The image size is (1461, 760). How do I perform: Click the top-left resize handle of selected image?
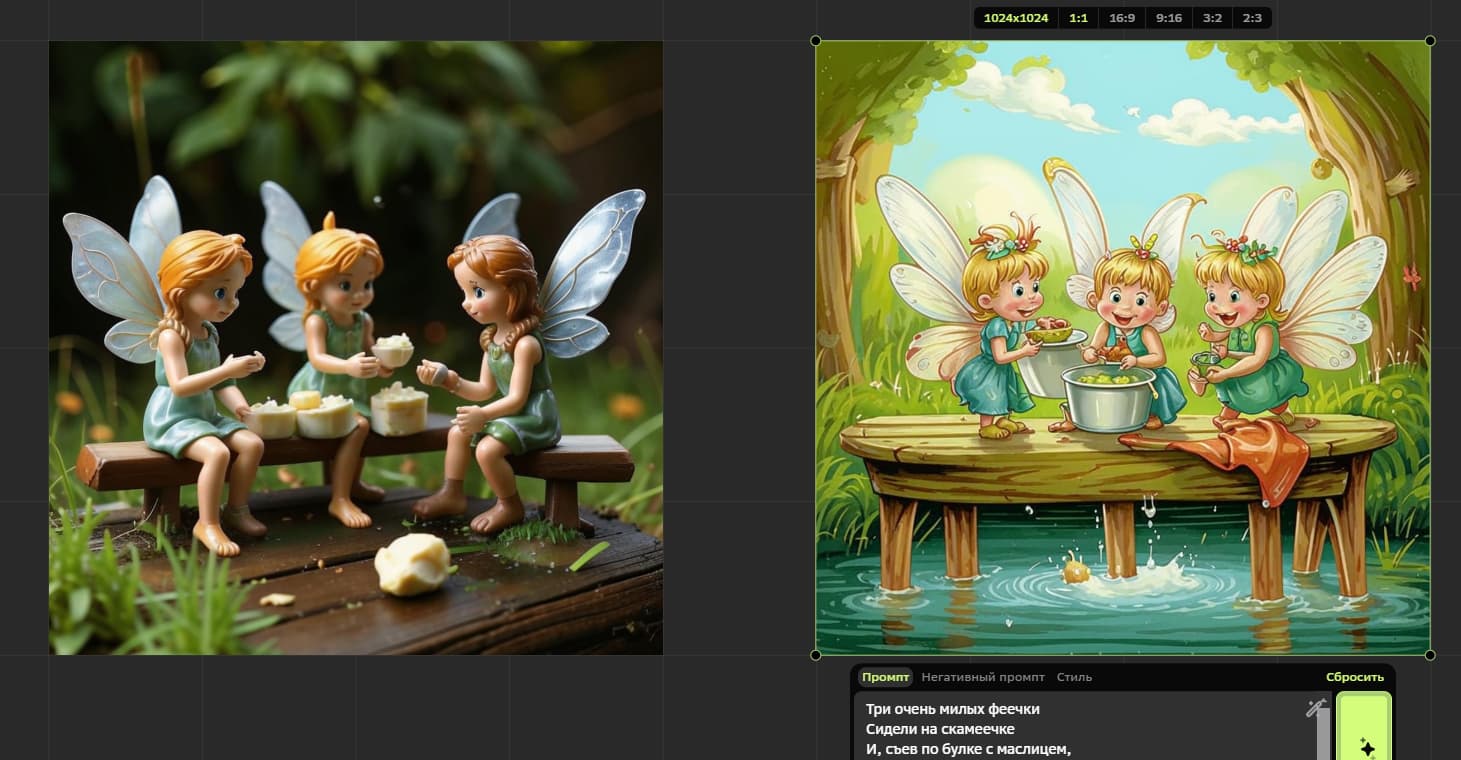coord(816,41)
